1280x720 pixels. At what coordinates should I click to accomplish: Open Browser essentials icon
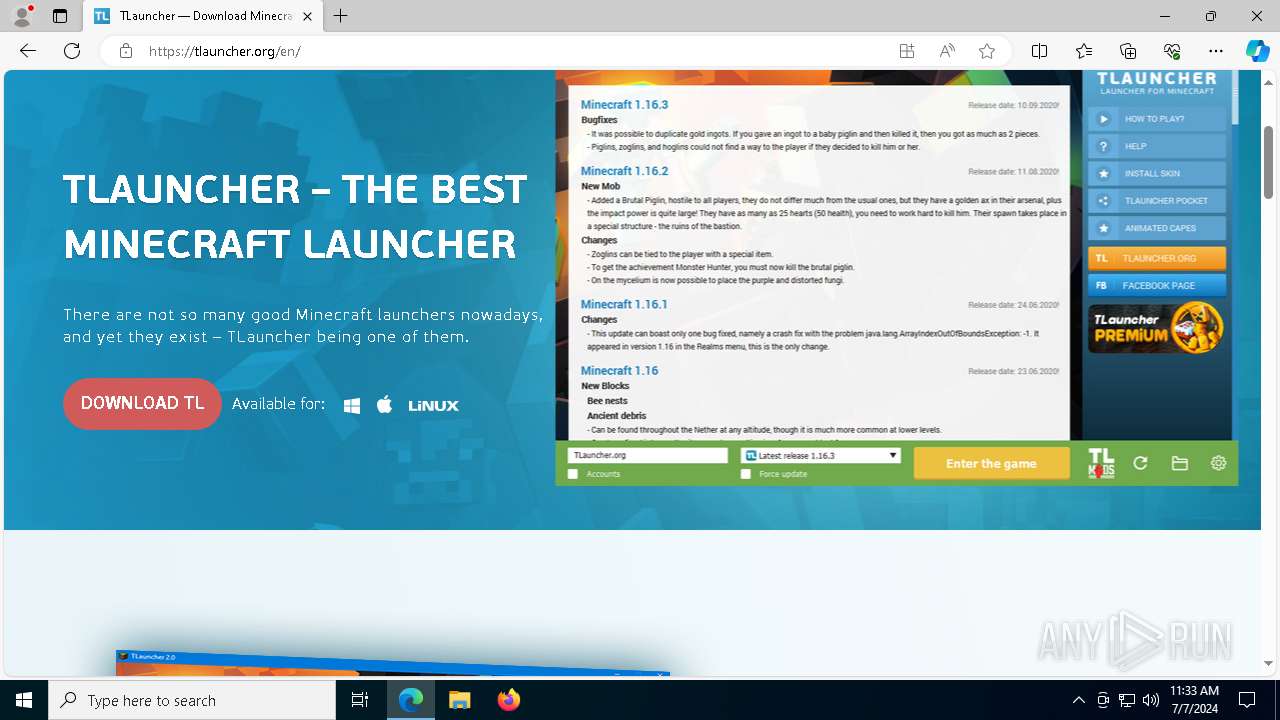(x=1172, y=51)
